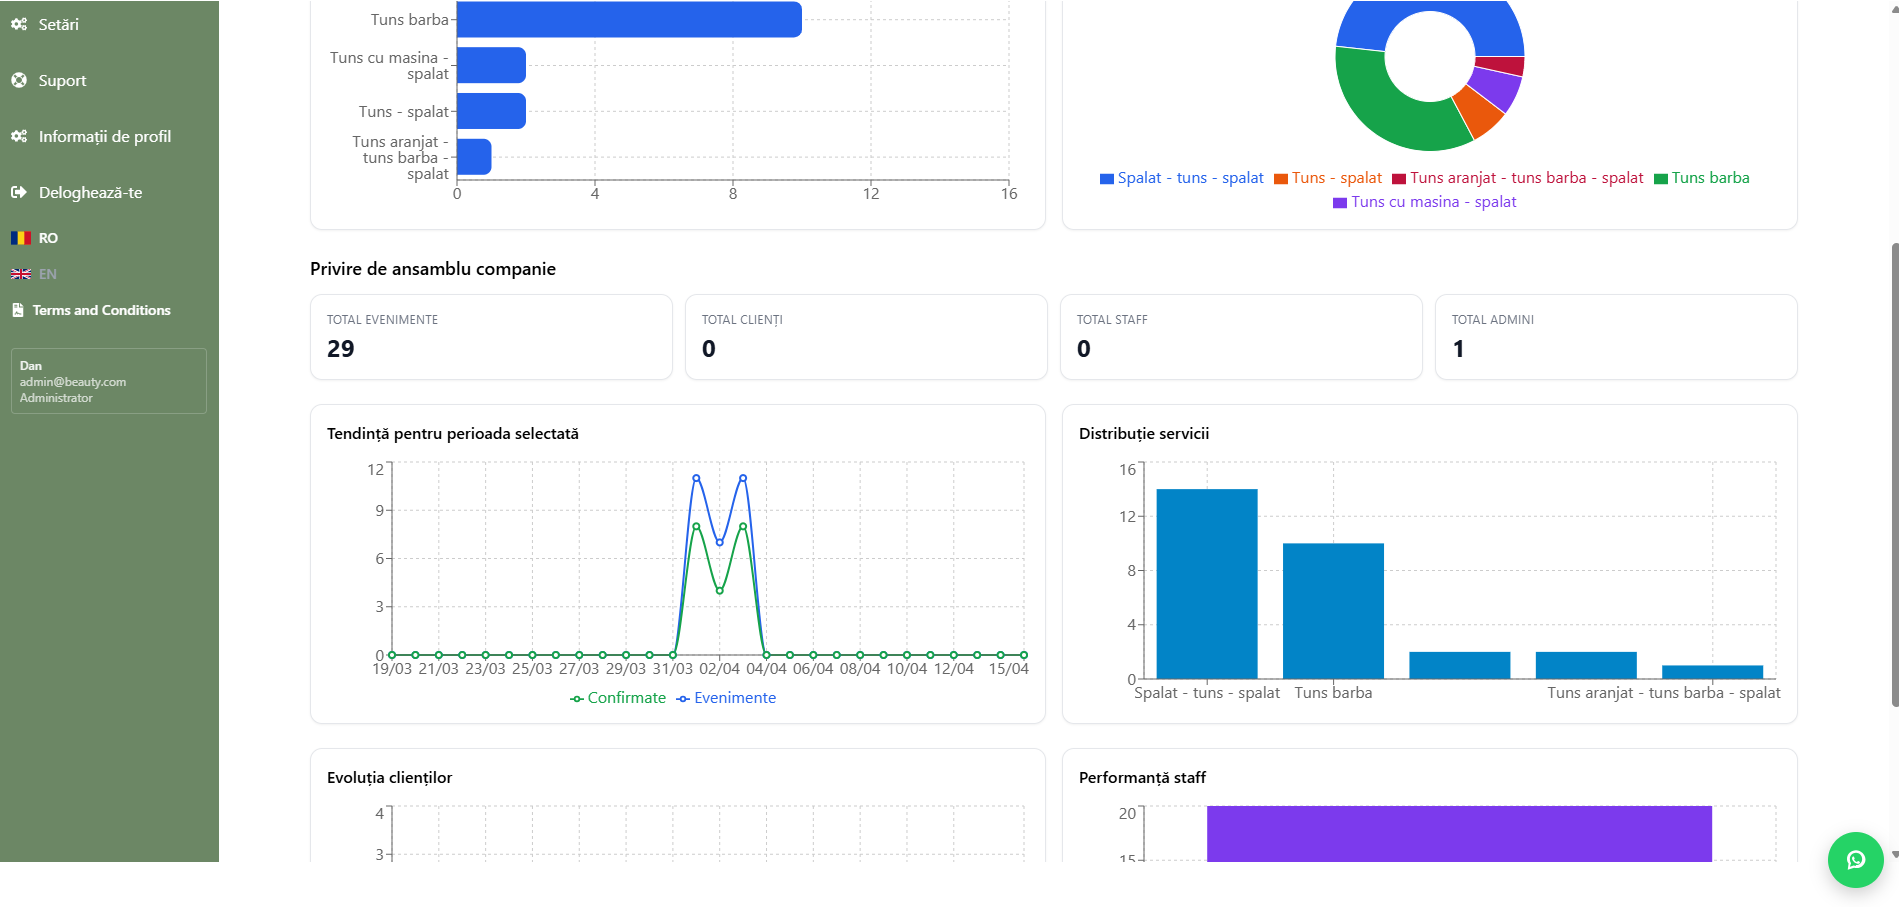Screen dimensions: 1899x907
Task: Click the orange donut chart segment
Action: click(1481, 111)
